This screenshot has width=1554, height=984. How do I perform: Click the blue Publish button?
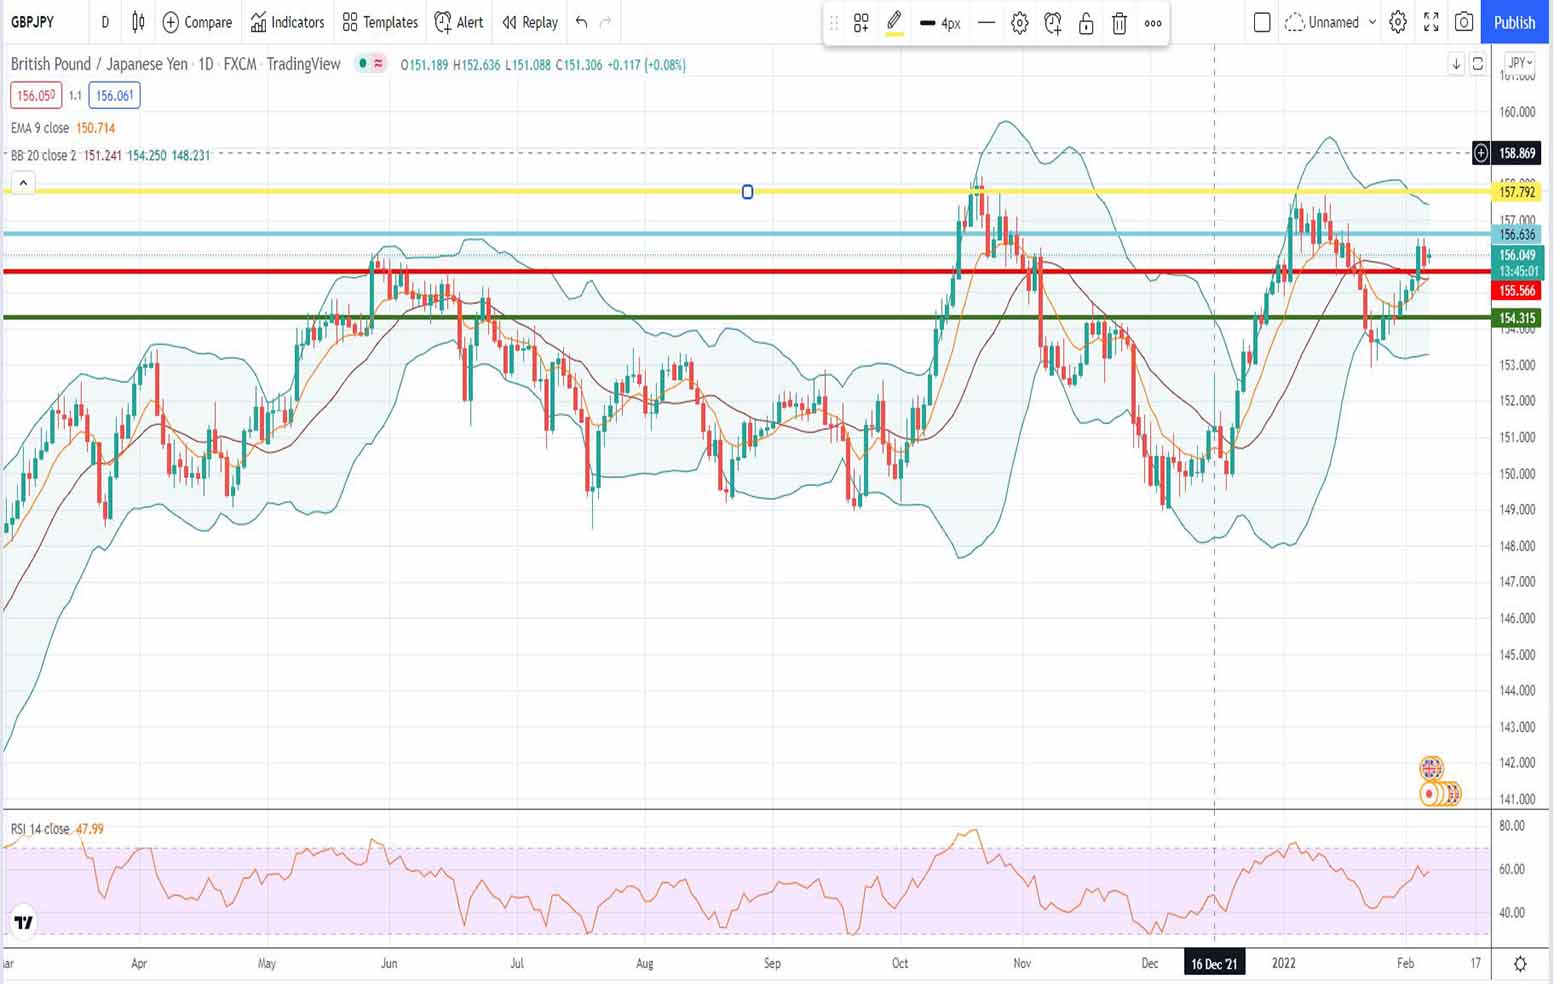click(1514, 22)
